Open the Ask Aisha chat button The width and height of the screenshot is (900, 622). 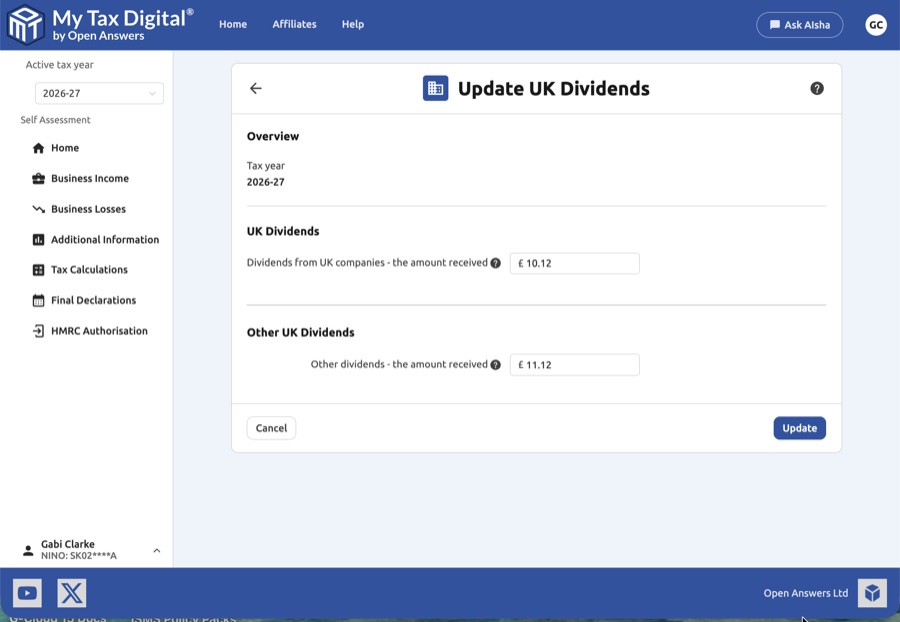pyautogui.click(x=799, y=25)
